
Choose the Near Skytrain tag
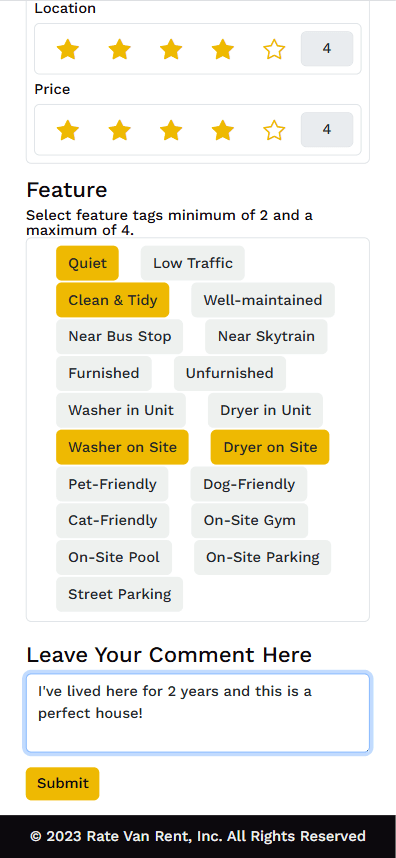coord(266,337)
